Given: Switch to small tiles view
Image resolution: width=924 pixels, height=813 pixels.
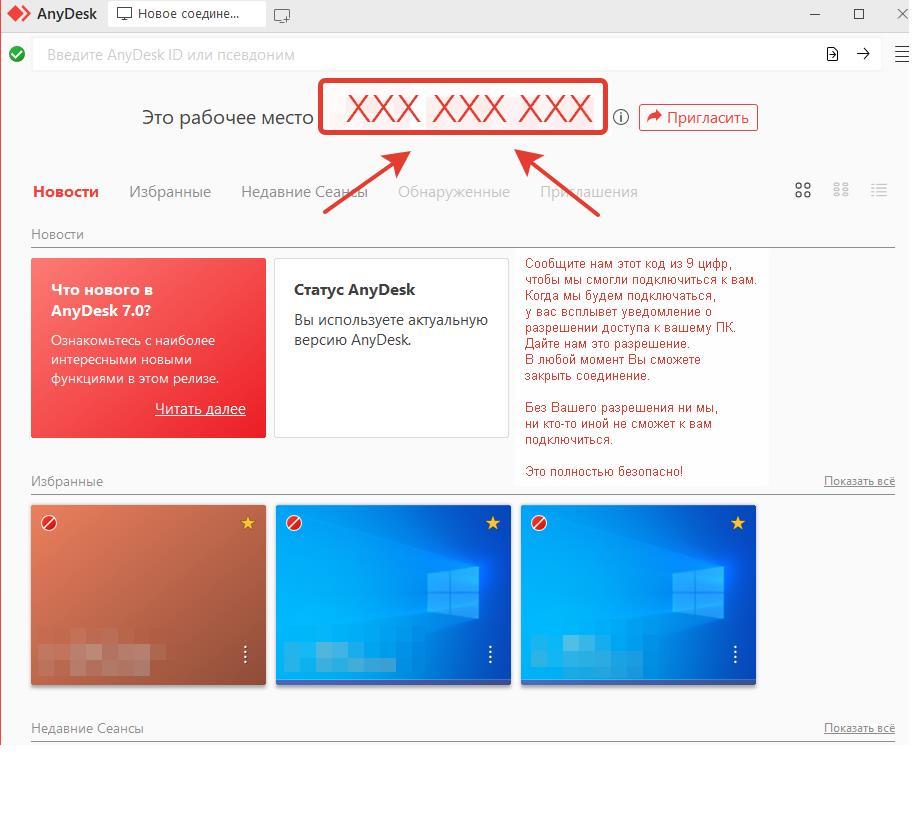Looking at the screenshot, I should (841, 190).
